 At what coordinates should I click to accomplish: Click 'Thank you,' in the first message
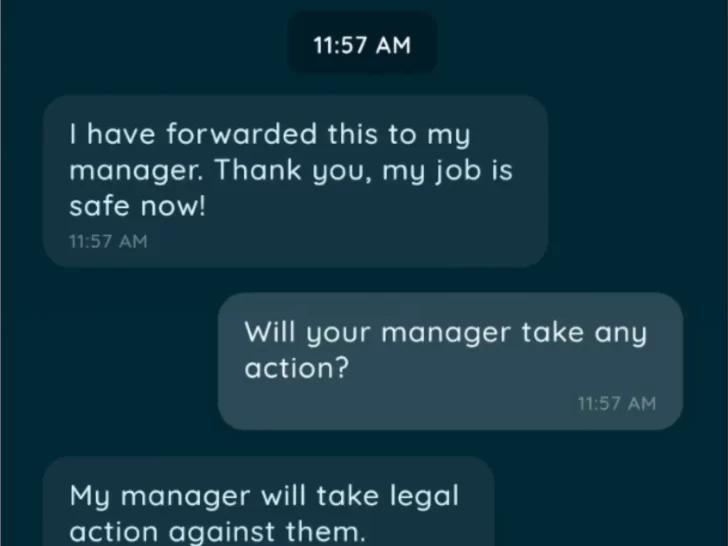(293, 170)
